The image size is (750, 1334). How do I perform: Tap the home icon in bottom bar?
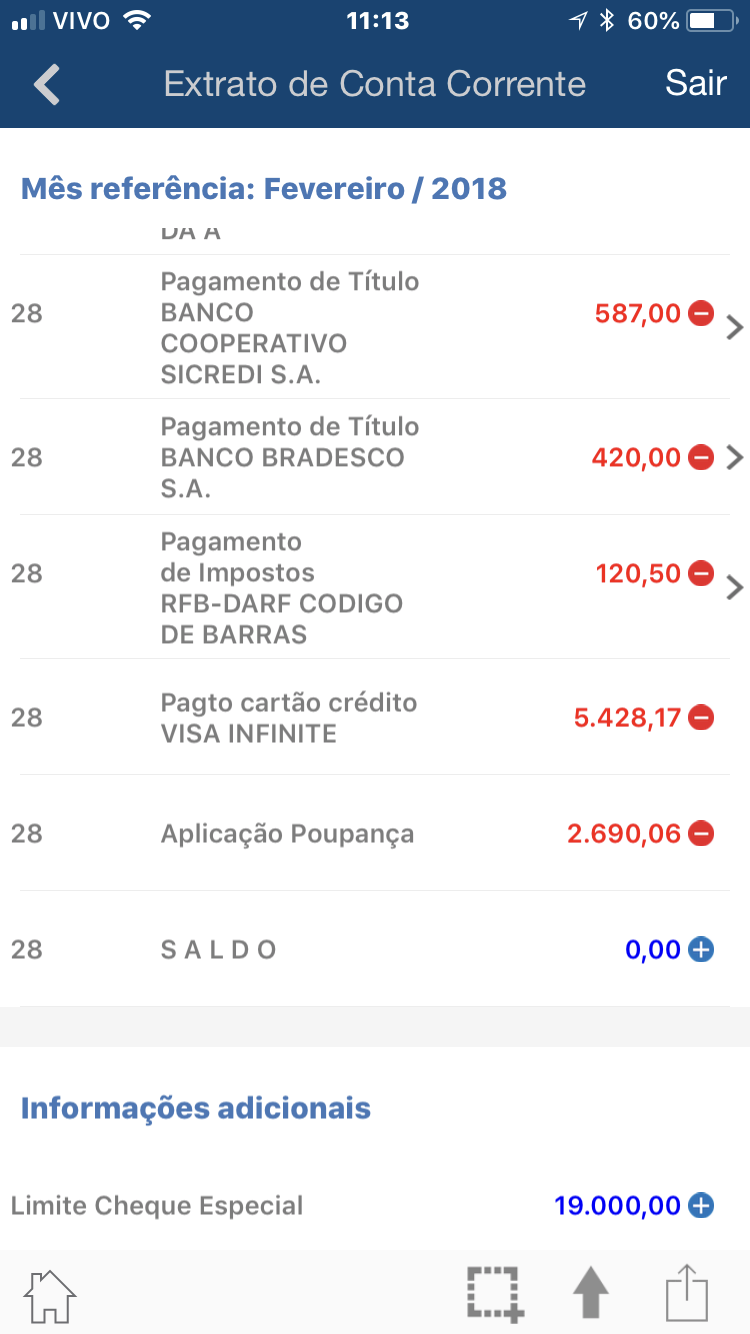(50, 1295)
